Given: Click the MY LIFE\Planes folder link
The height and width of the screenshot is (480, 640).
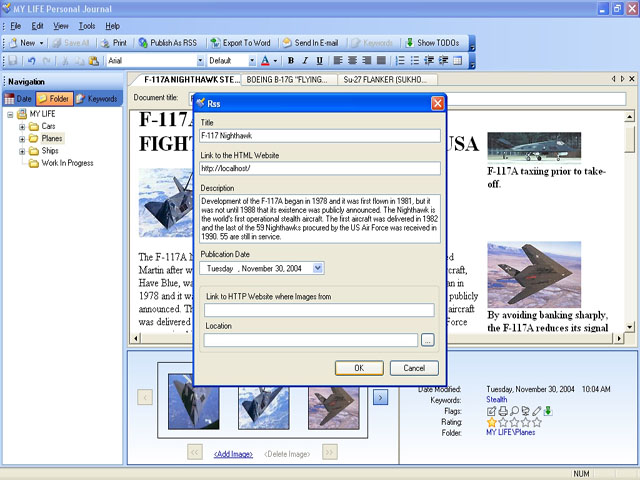Looking at the screenshot, I should click(511, 432).
